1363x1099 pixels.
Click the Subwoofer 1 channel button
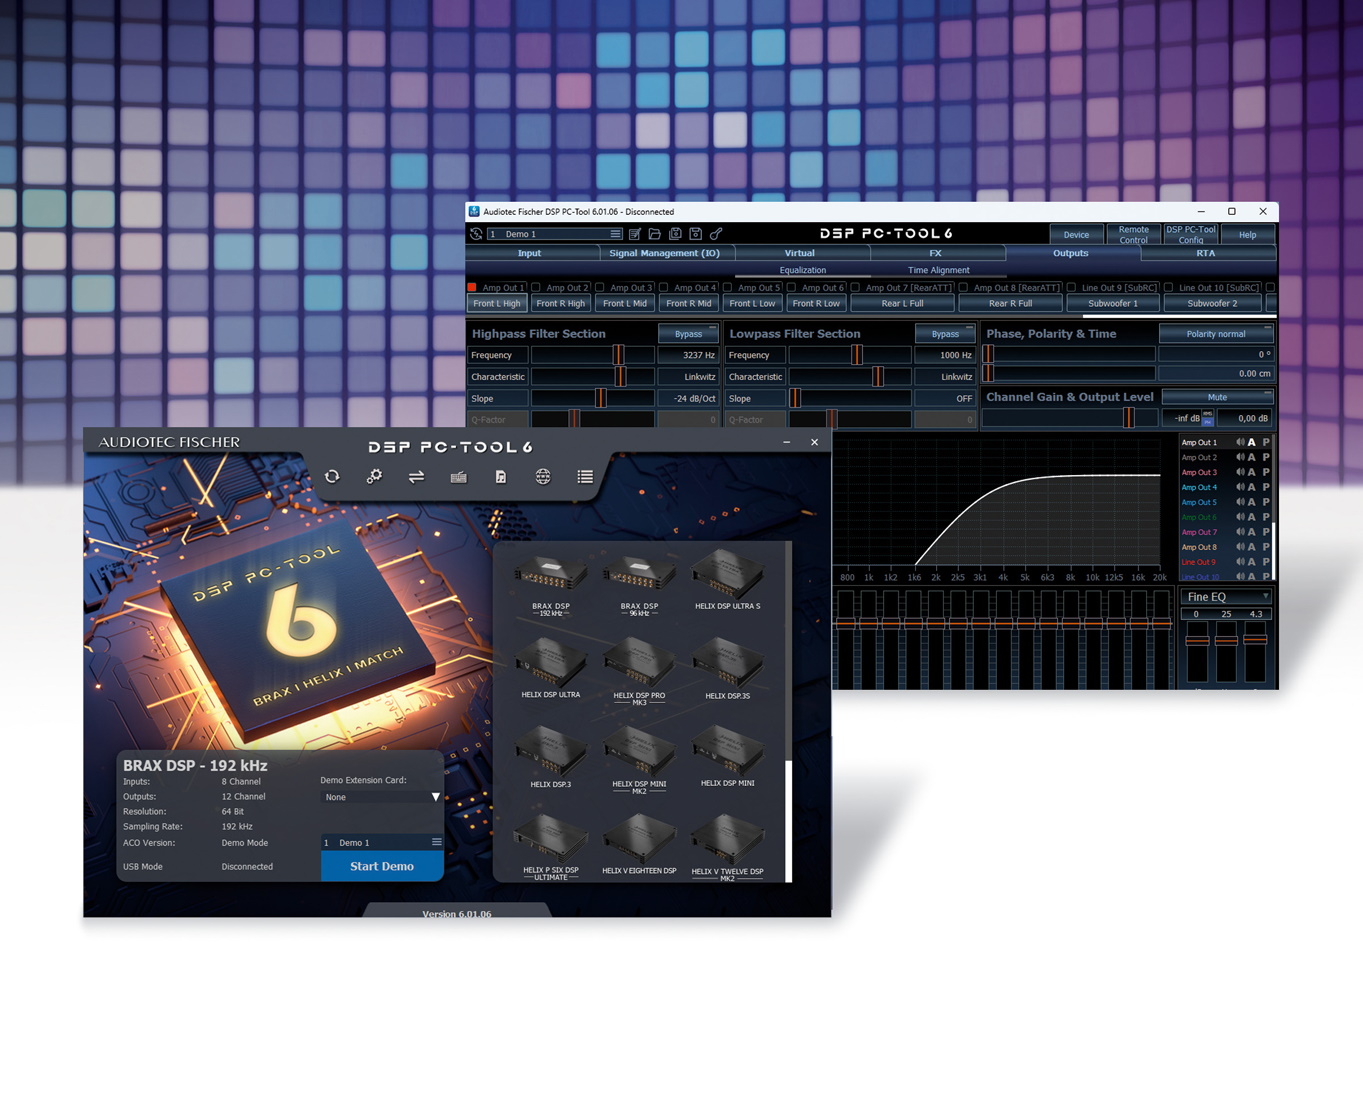(1113, 303)
